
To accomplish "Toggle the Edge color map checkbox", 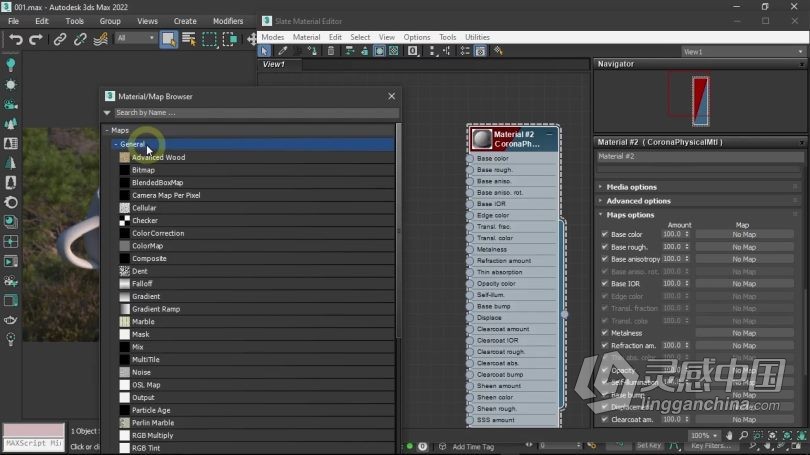I will [604, 296].
